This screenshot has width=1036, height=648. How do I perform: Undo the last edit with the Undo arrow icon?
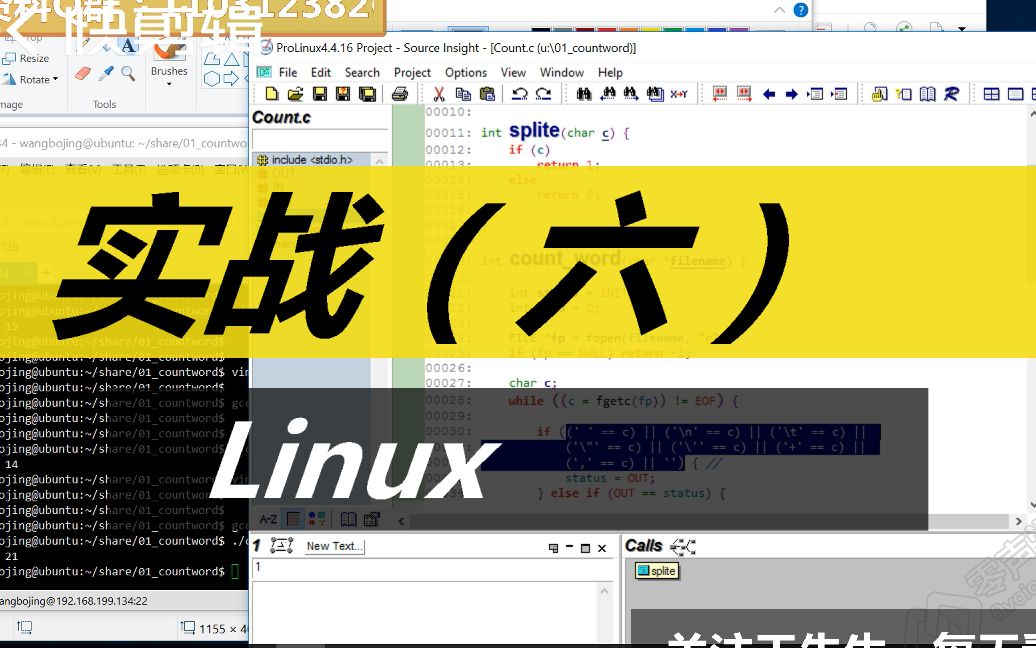tap(521, 93)
